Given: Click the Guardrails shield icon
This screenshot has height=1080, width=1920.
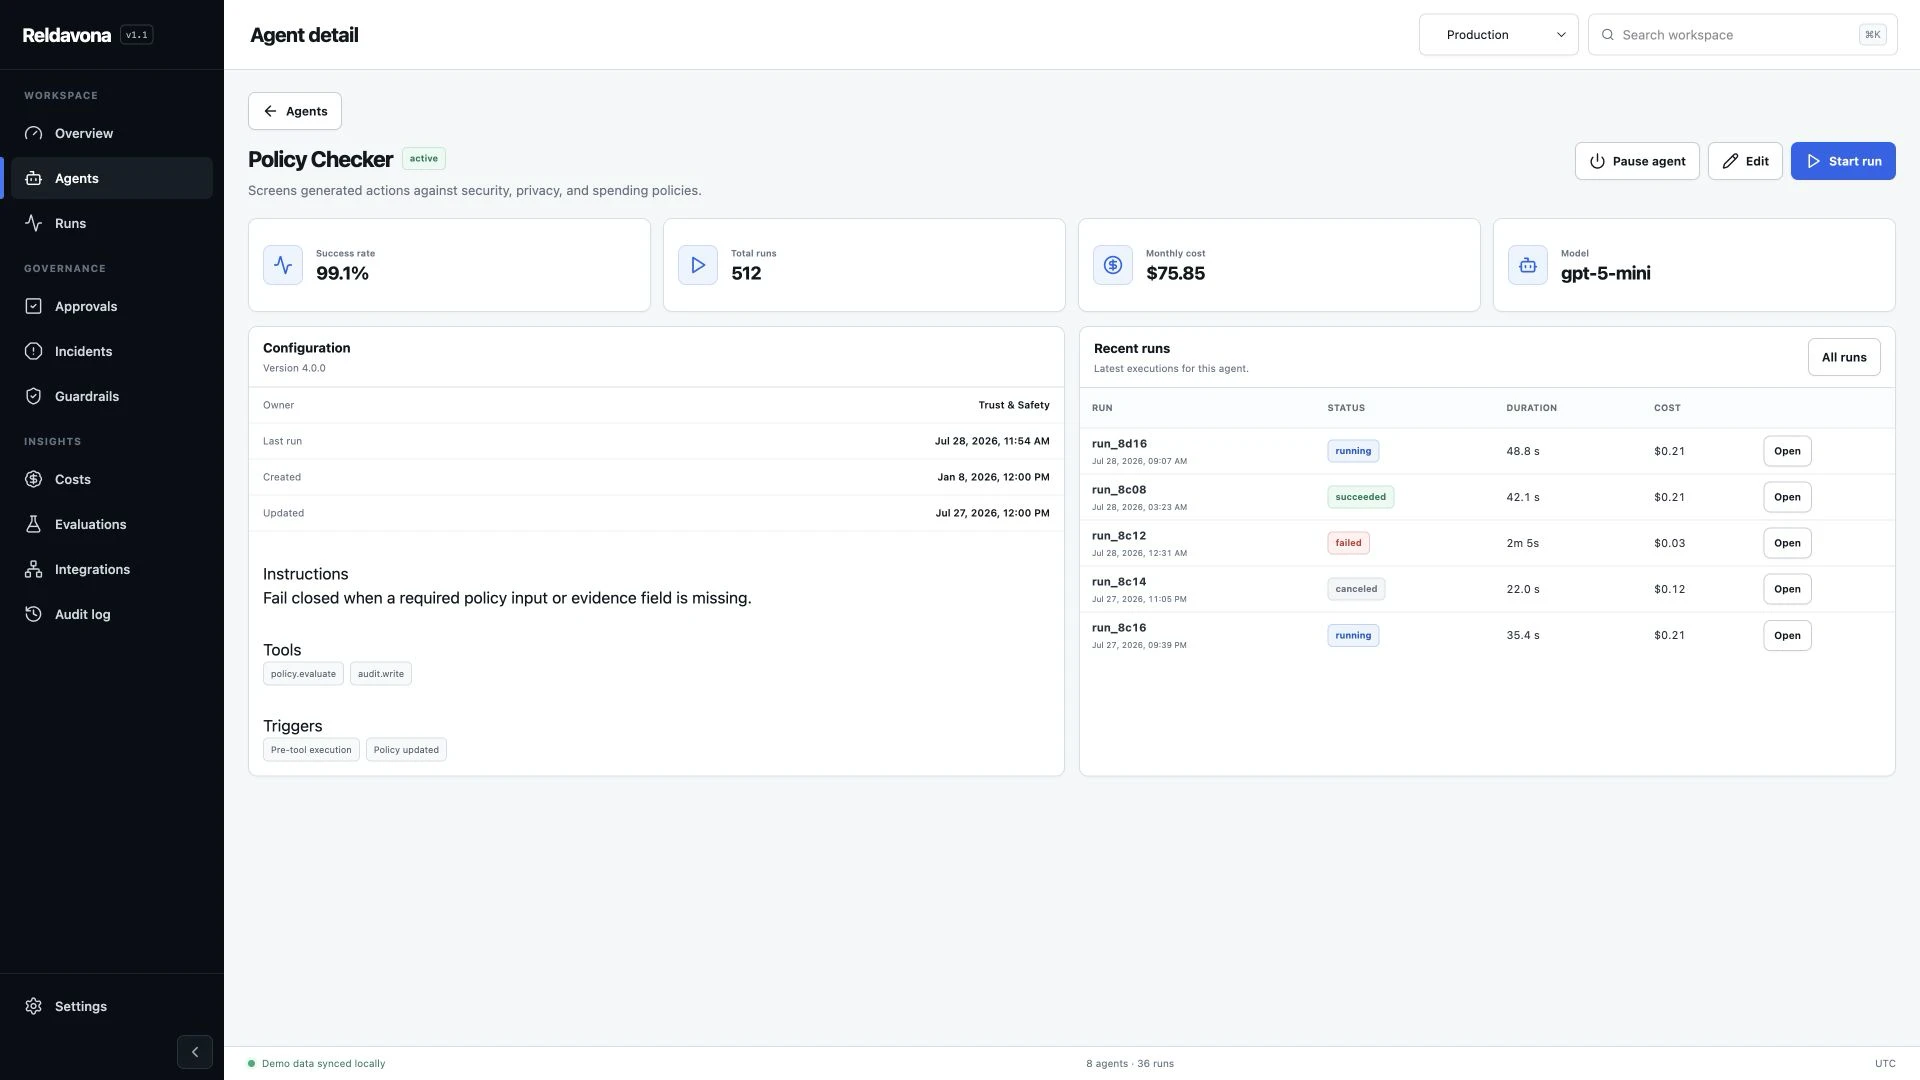Looking at the screenshot, I should 33,396.
